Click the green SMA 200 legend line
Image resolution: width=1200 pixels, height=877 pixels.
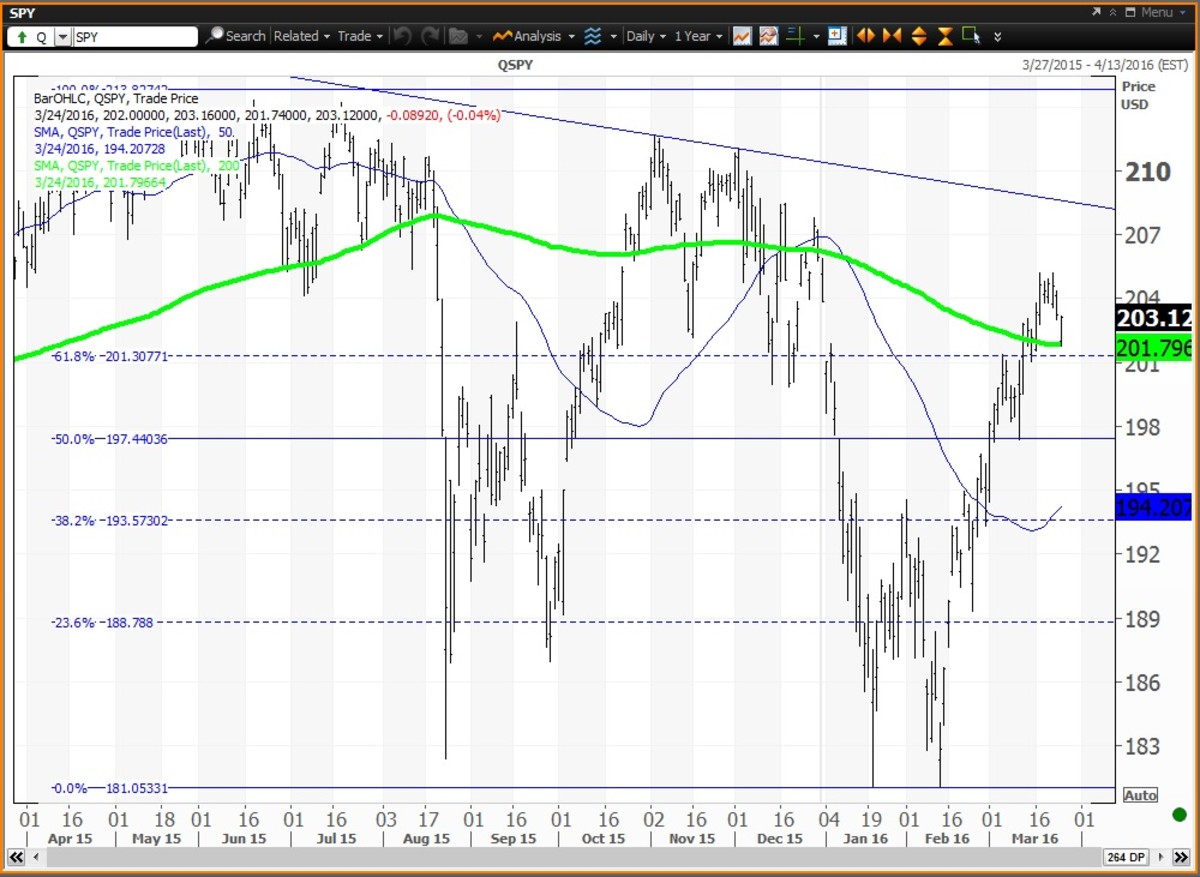[136, 164]
